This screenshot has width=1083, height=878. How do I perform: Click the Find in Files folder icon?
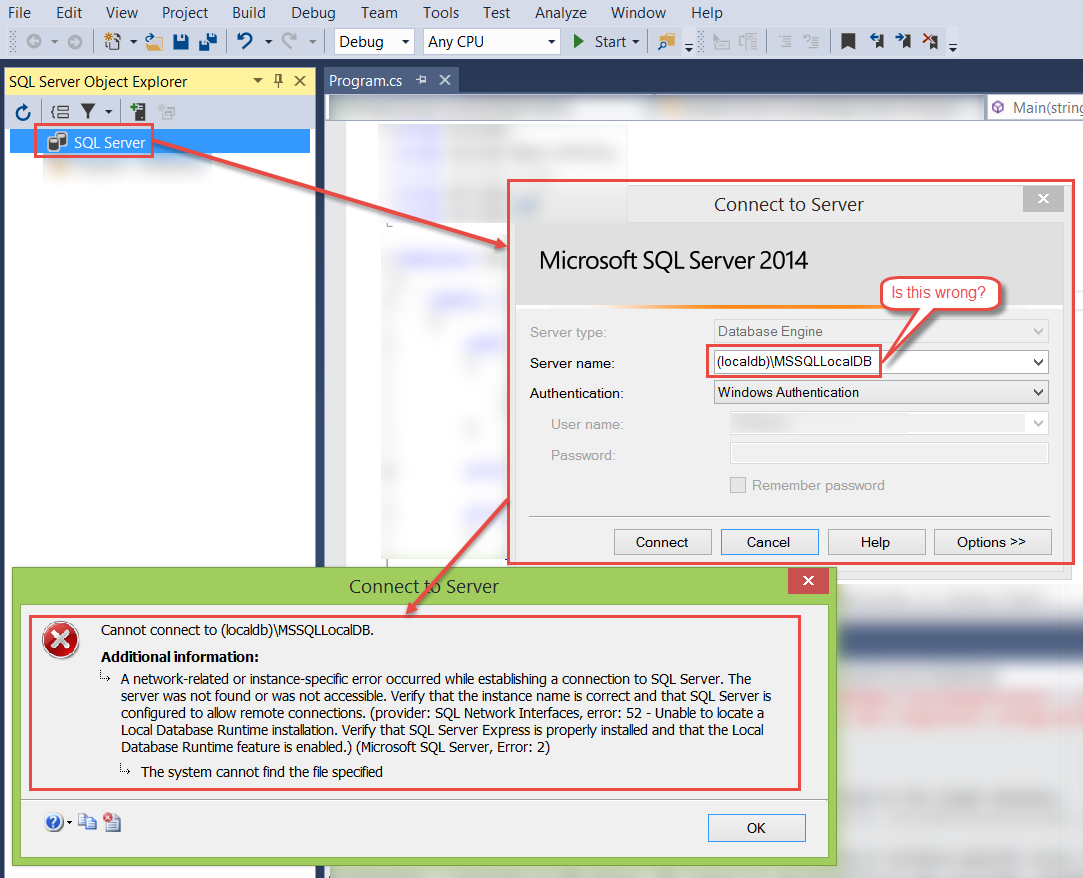[666, 42]
